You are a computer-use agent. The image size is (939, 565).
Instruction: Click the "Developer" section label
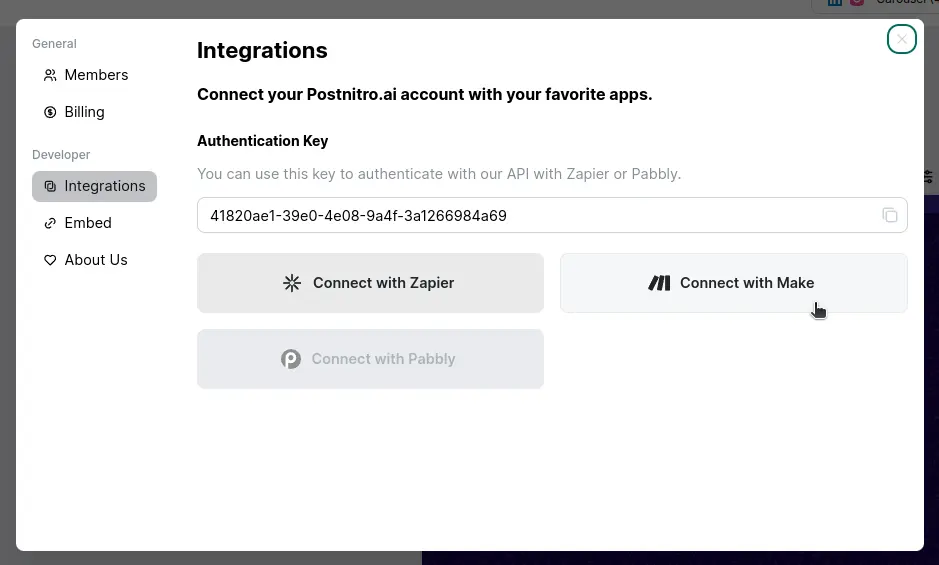coord(61,155)
